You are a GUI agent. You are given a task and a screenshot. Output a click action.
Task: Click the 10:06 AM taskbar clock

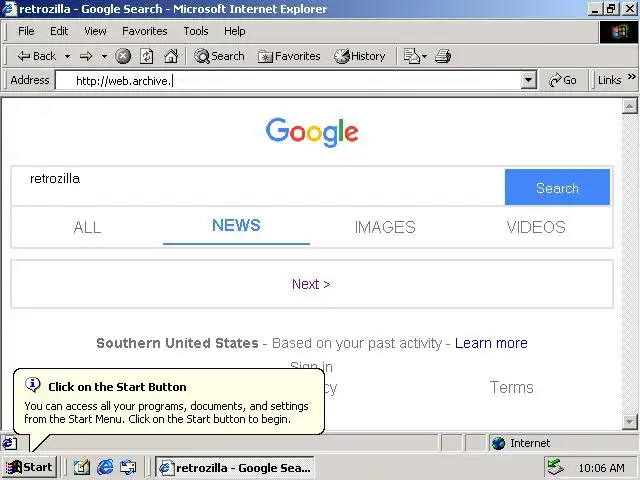pos(601,468)
